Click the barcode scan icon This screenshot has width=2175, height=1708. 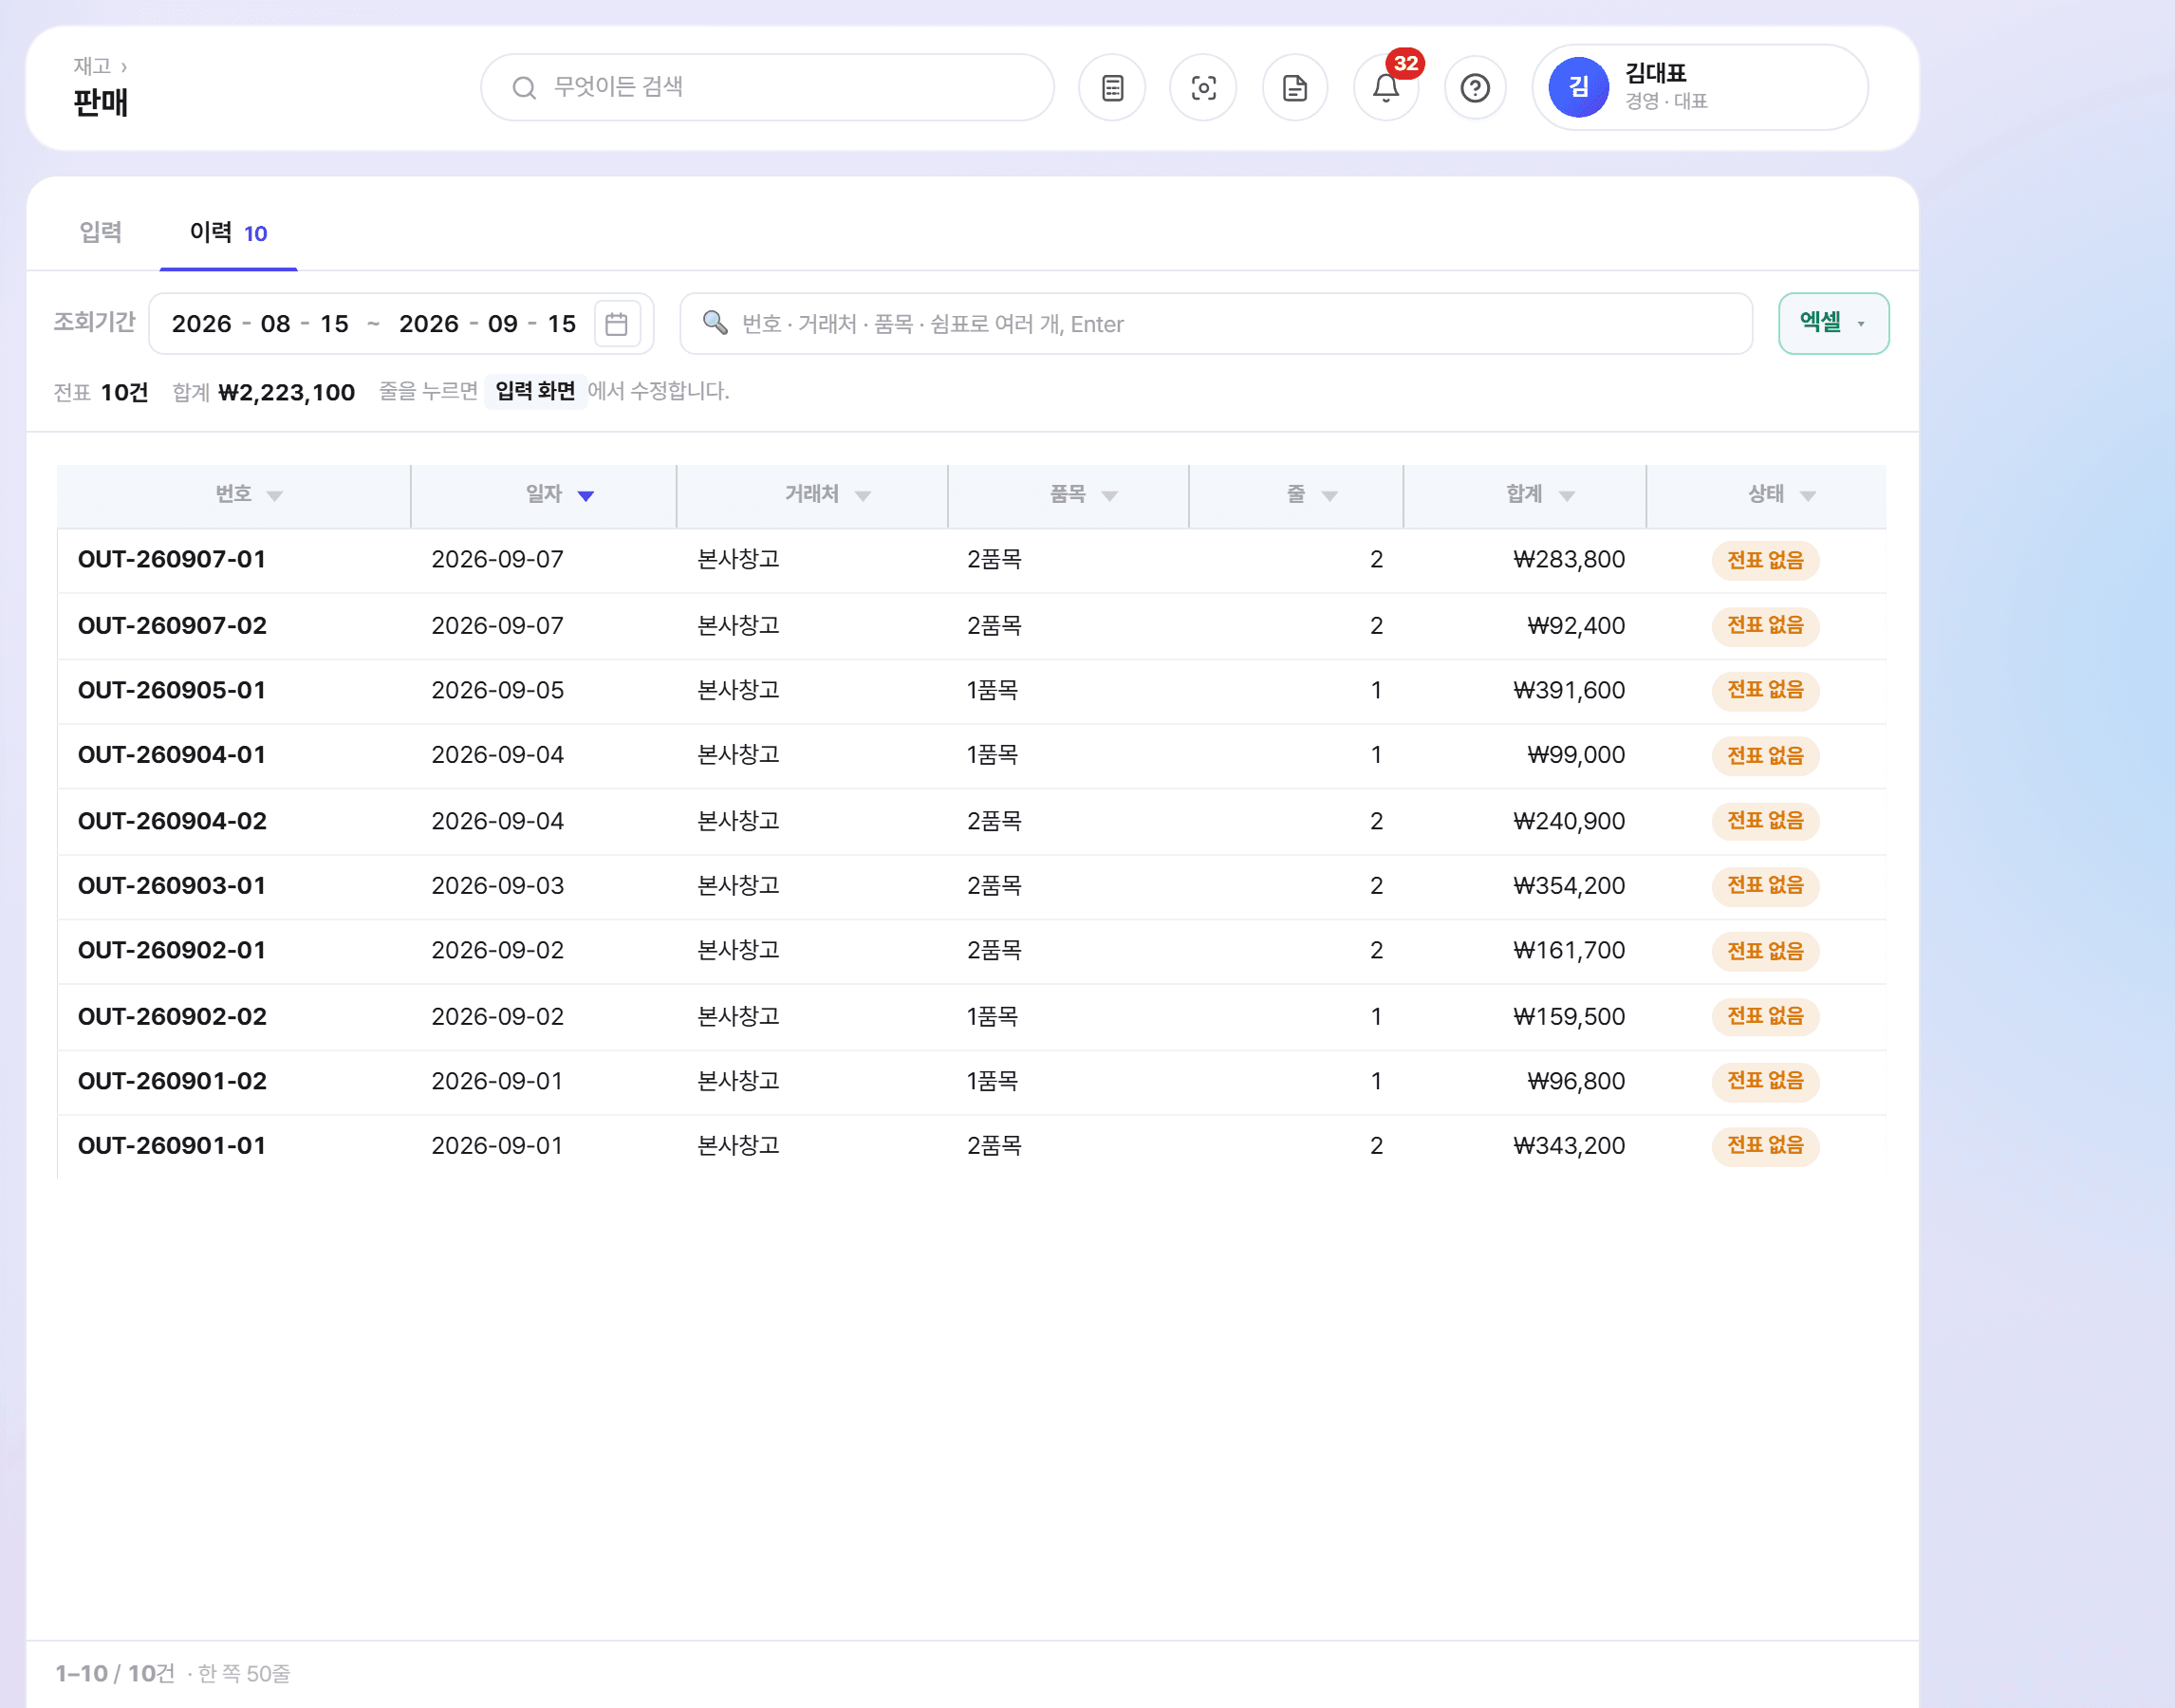[x=1203, y=88]
